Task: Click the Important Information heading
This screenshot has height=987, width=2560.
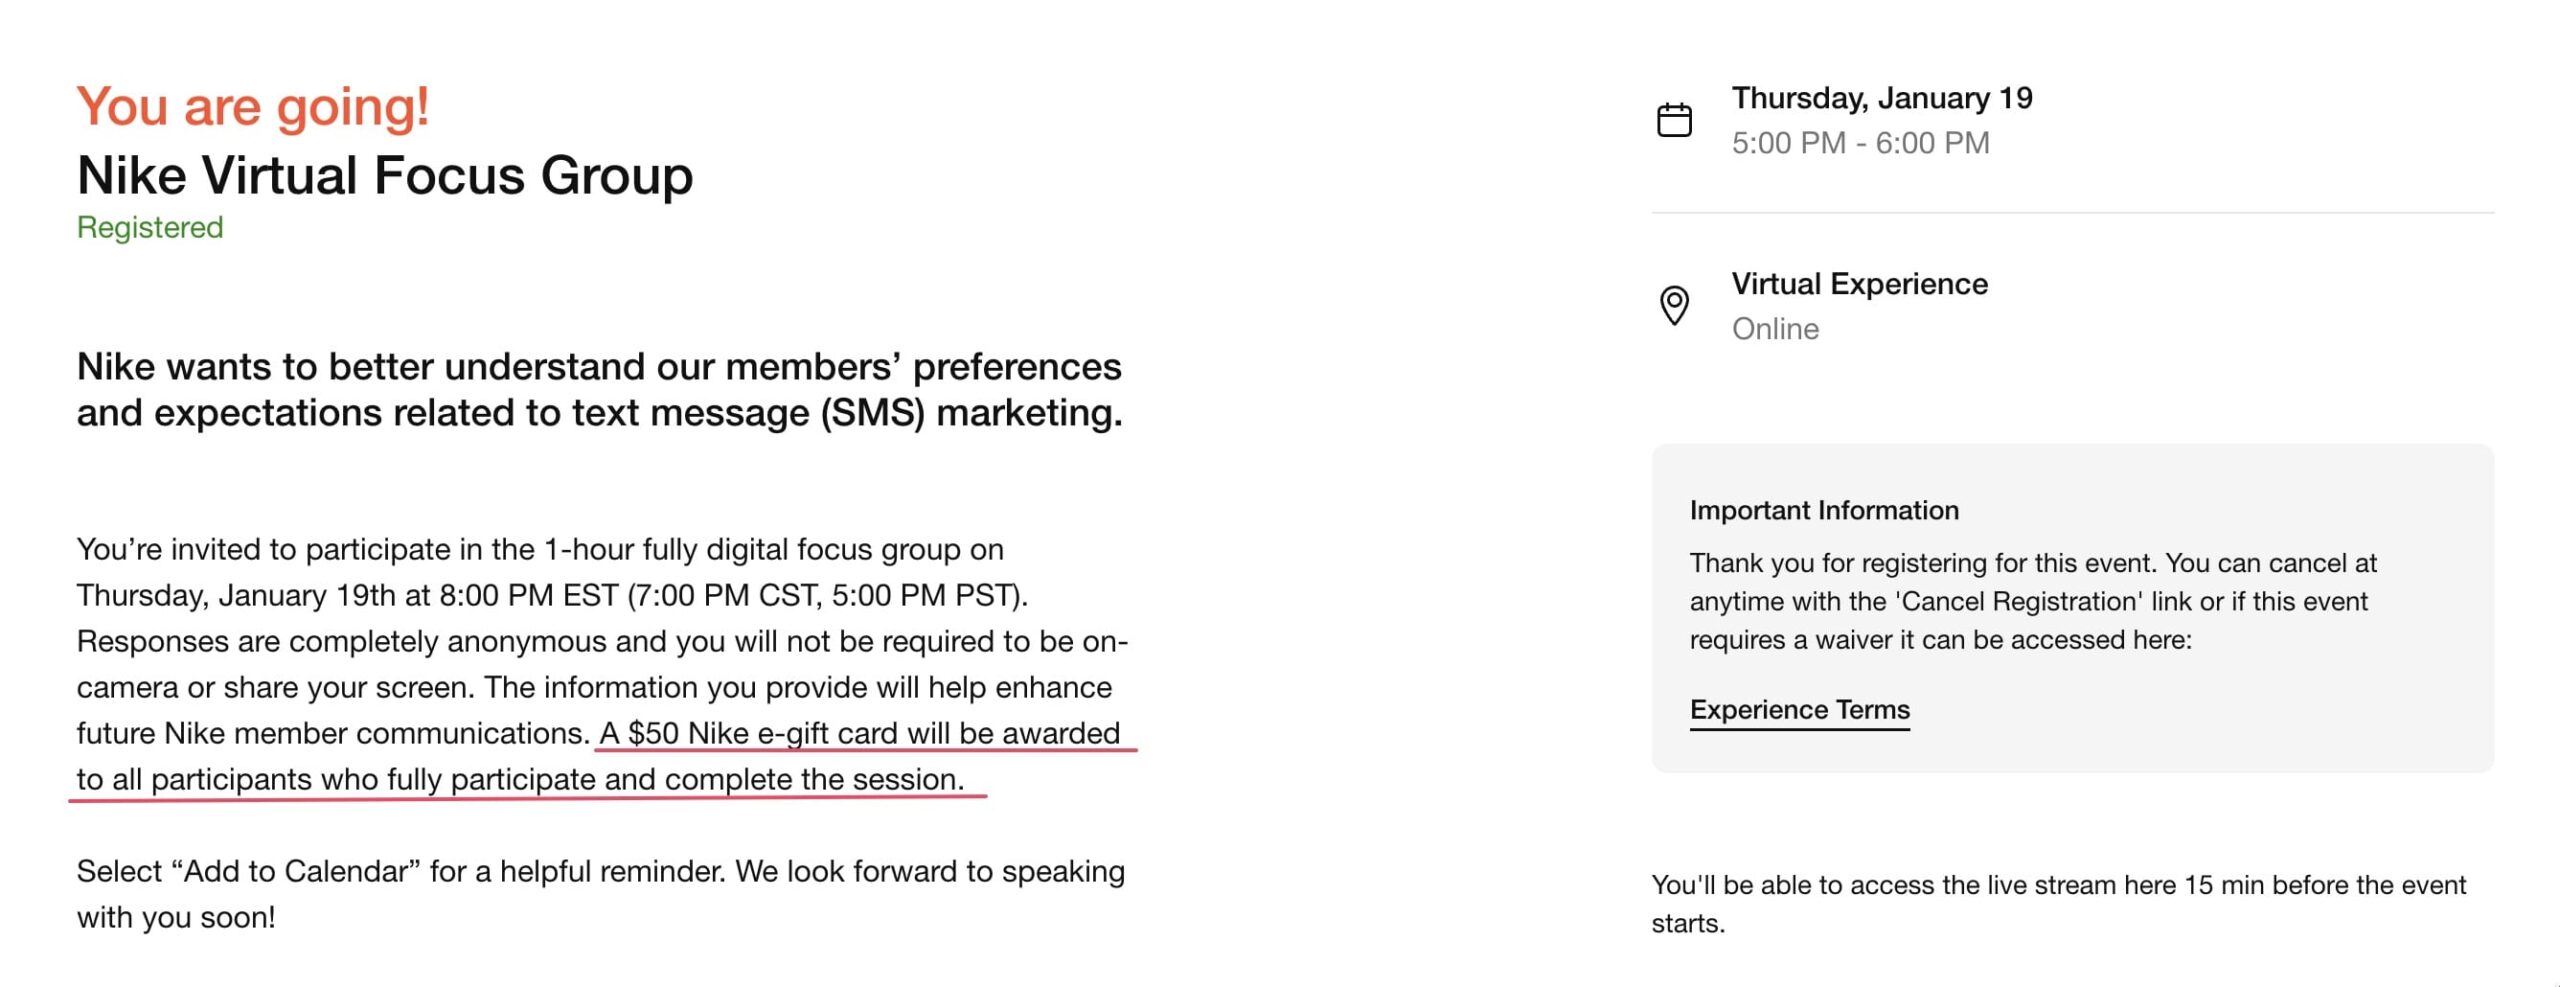Action: click(1824, 511)
